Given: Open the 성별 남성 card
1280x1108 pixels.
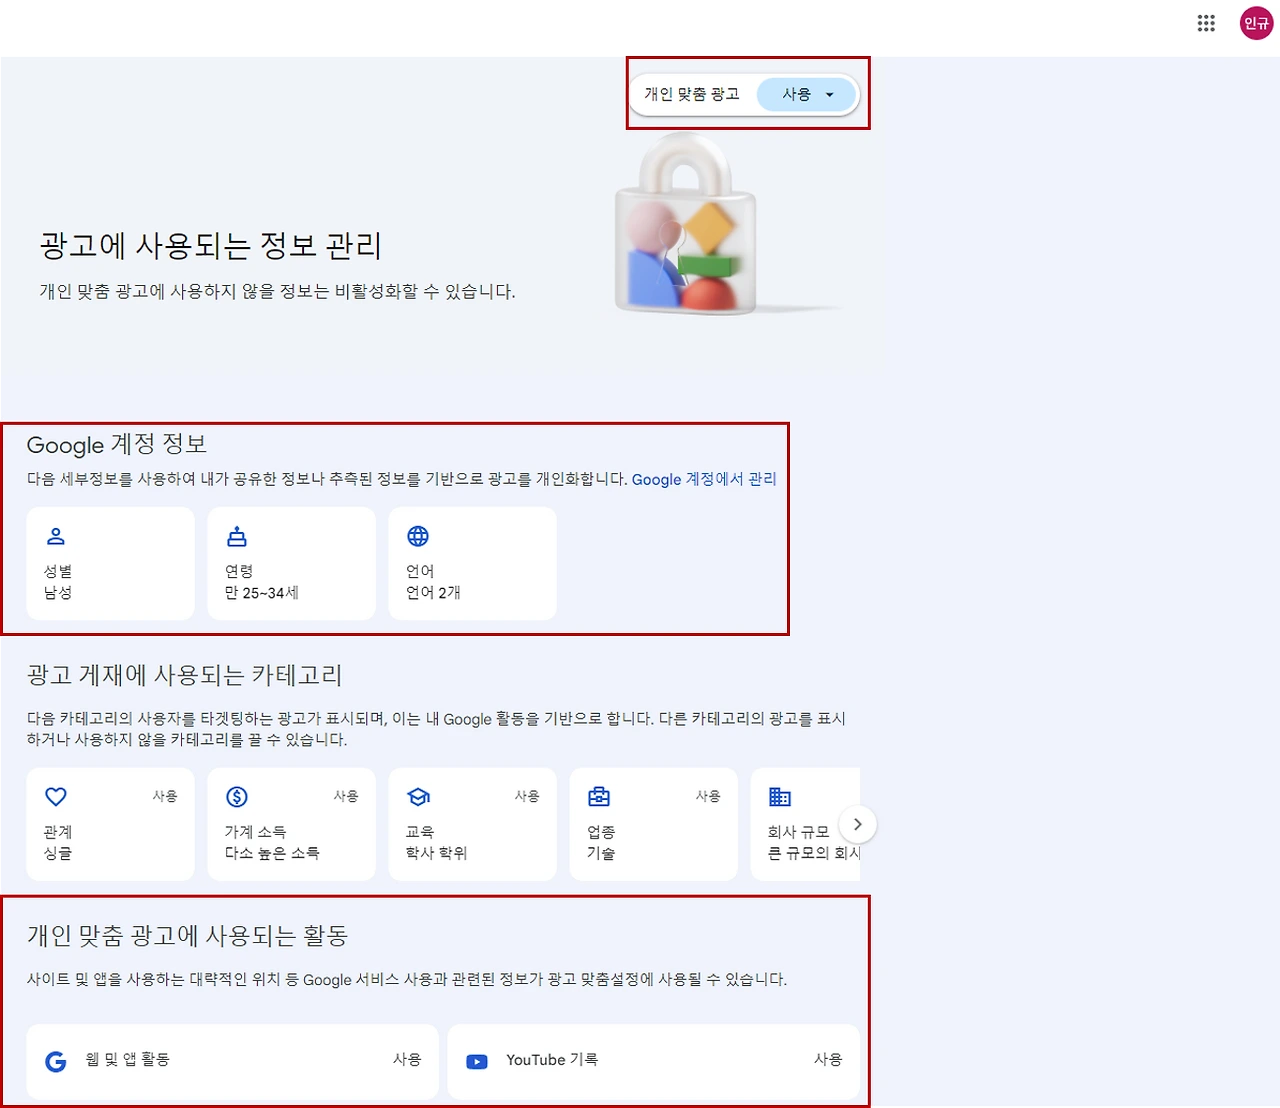Looking at the screenshot, I should [x=110, y=563].
